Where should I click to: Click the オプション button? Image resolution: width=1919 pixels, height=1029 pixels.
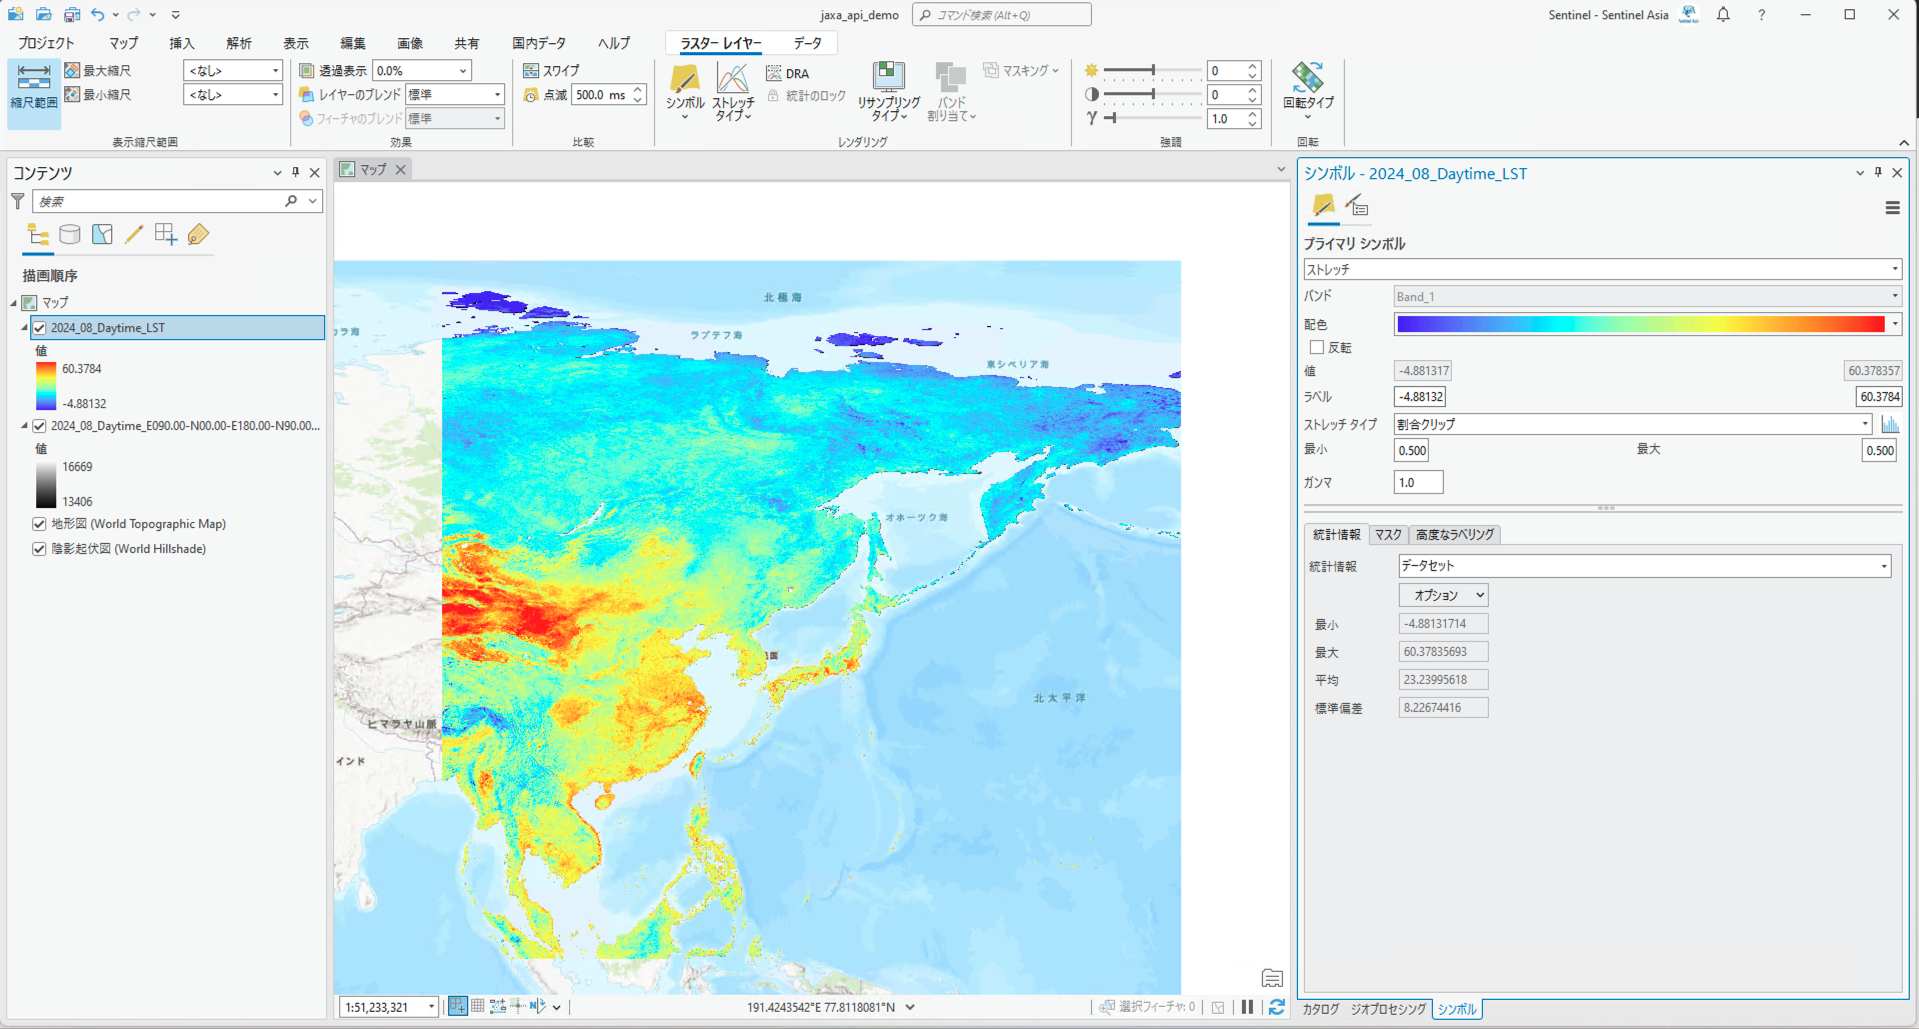click(1443, 595)
